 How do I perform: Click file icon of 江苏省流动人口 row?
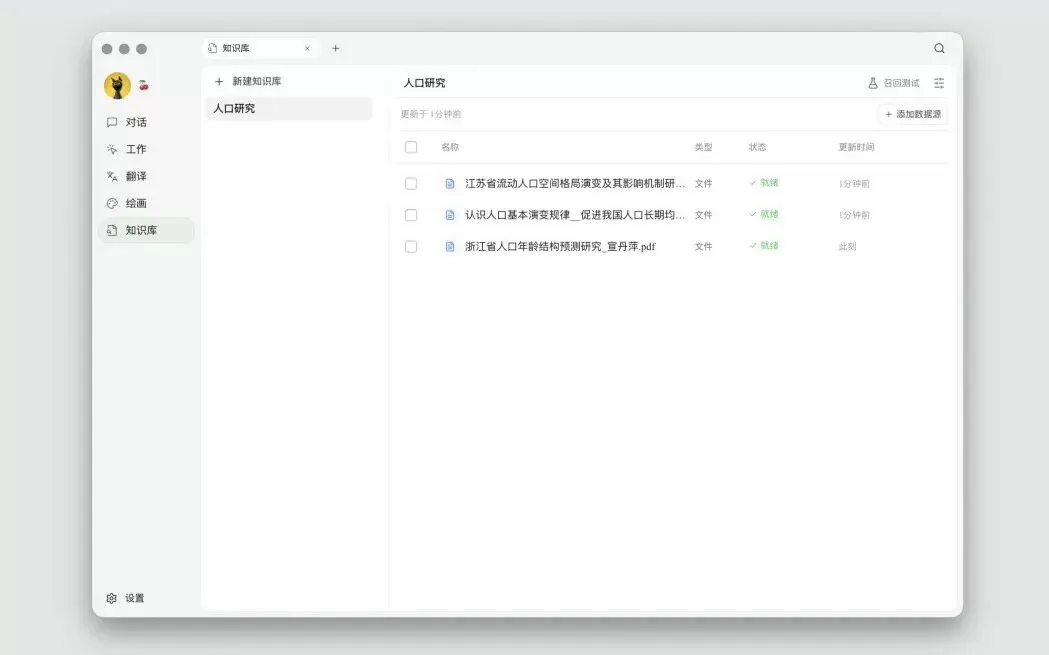[x=450, y=183]
